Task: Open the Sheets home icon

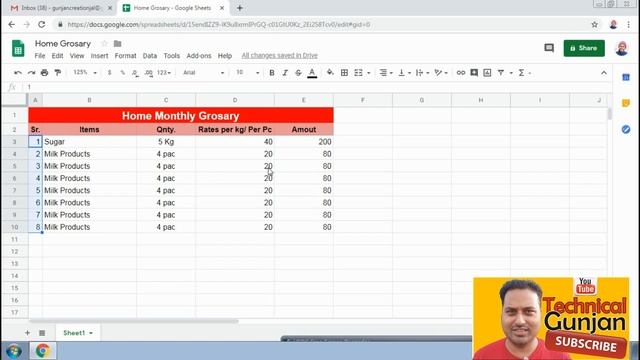Action: tap(18, 48)
